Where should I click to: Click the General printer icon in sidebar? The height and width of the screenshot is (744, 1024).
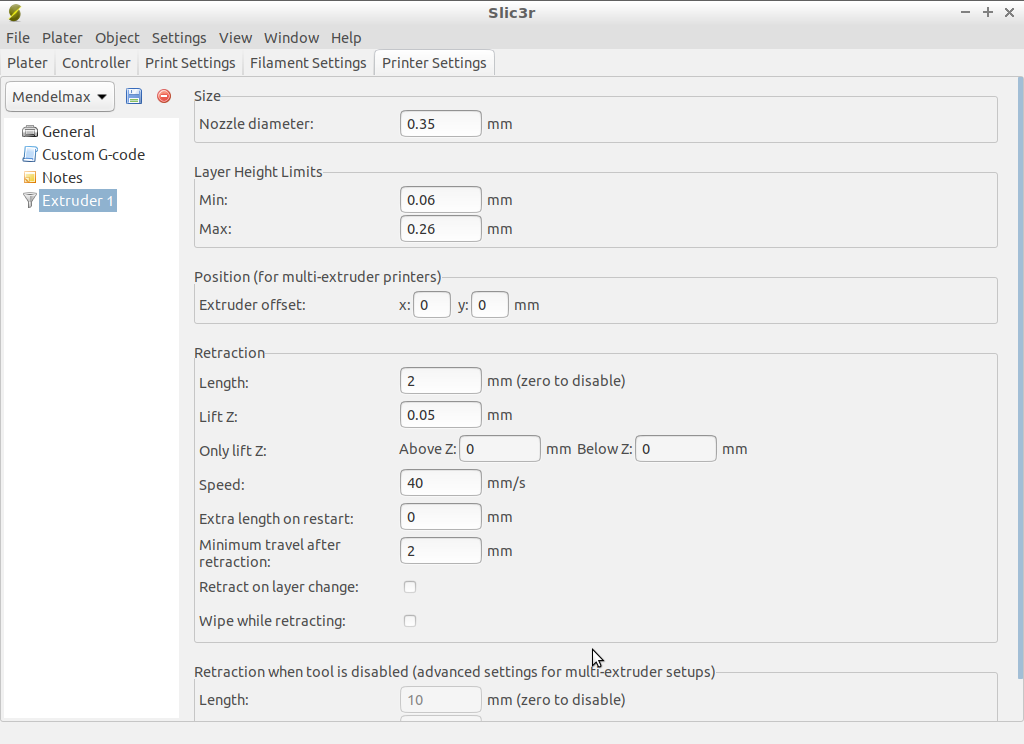[x=29, y=131]
